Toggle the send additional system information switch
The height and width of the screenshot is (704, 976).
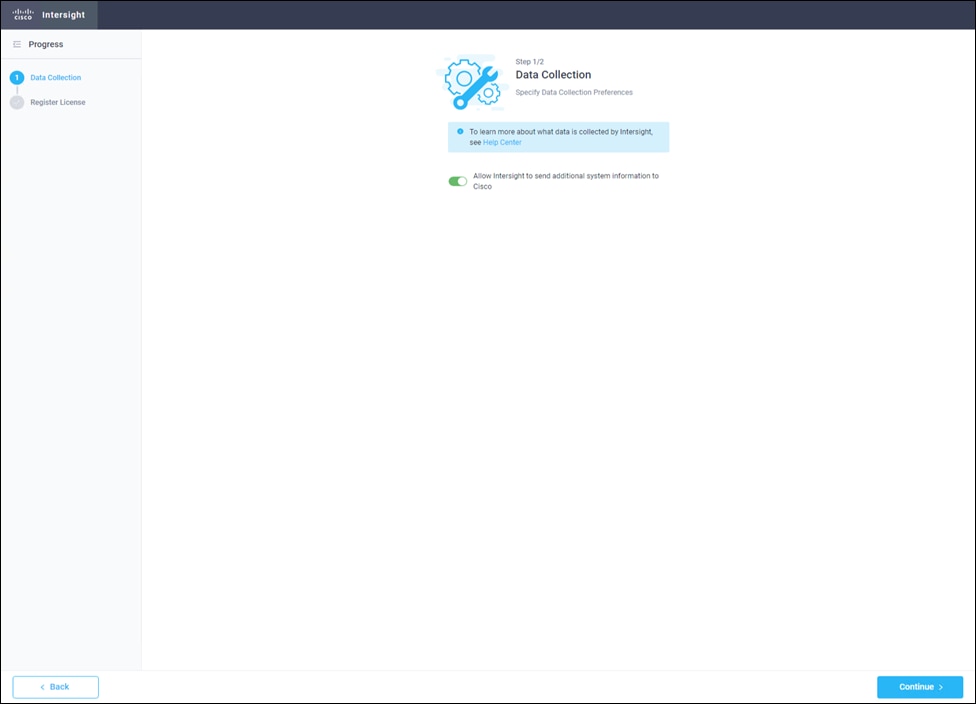(458, 181)
